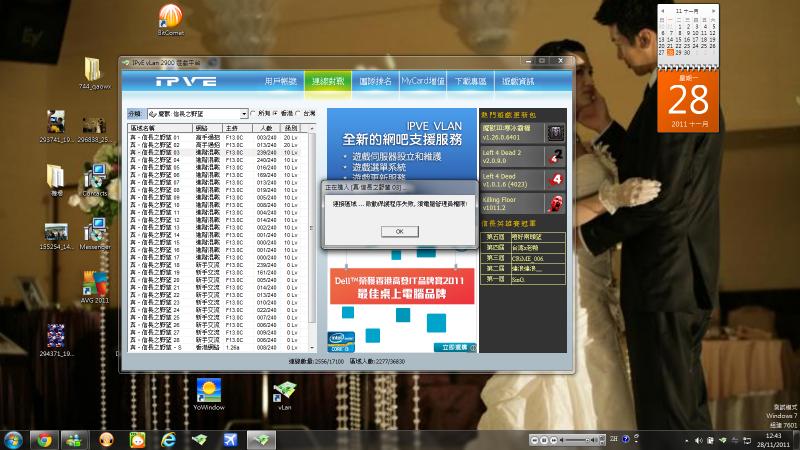
Task: Expand the 分類 game category dropdown
Action: tap(243, 114)
